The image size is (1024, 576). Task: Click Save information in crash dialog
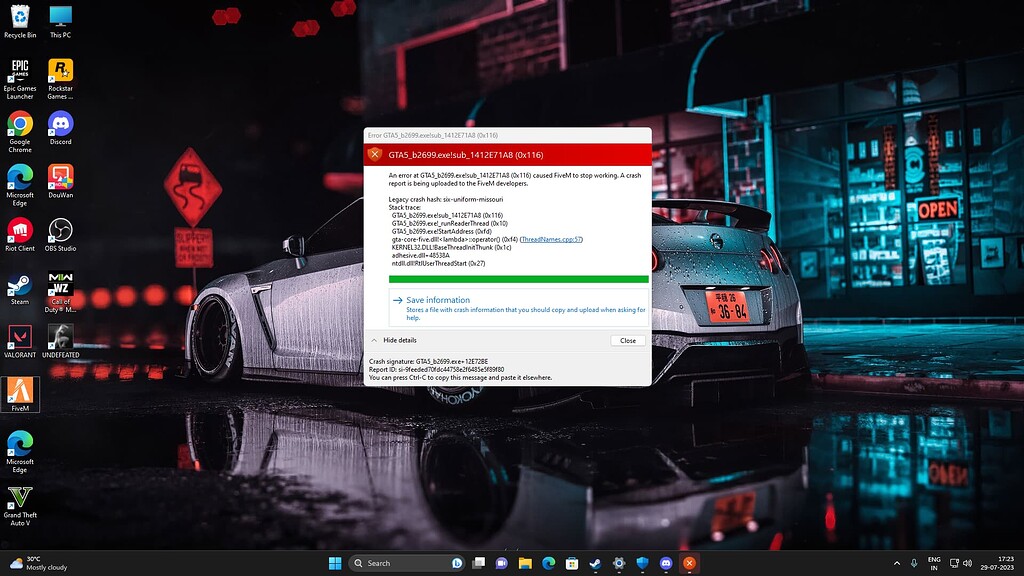click(x=519, y=308)
